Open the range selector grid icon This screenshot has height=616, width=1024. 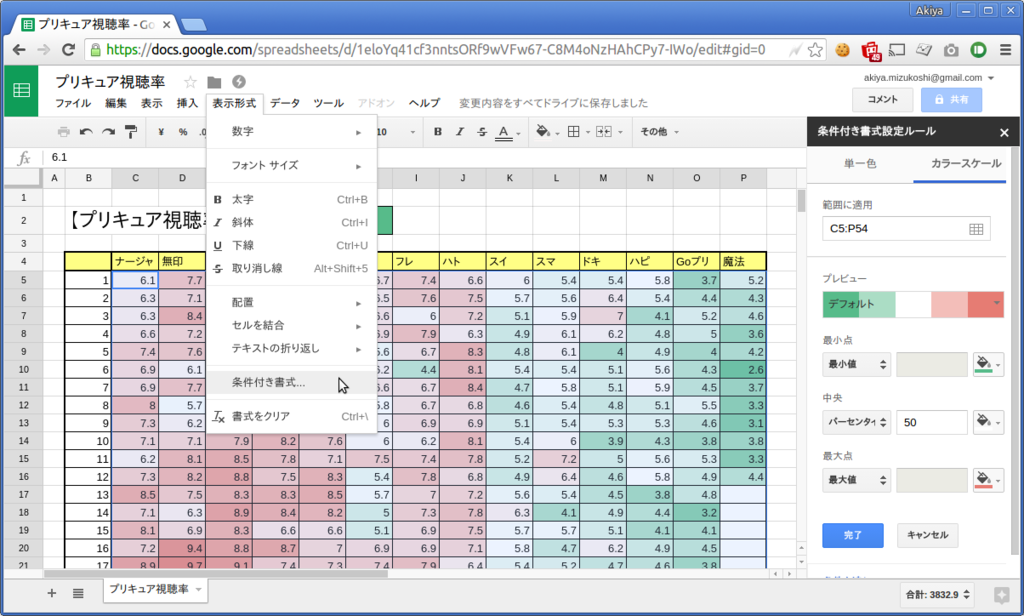(976, 229)
